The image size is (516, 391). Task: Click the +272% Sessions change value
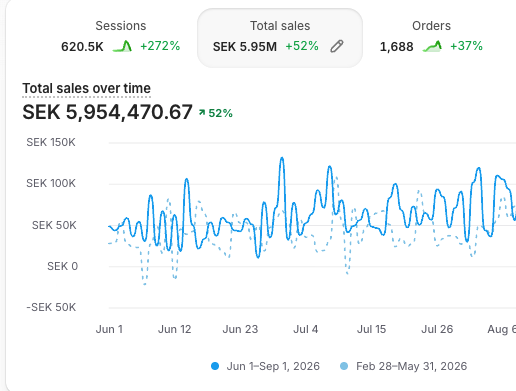160,46
